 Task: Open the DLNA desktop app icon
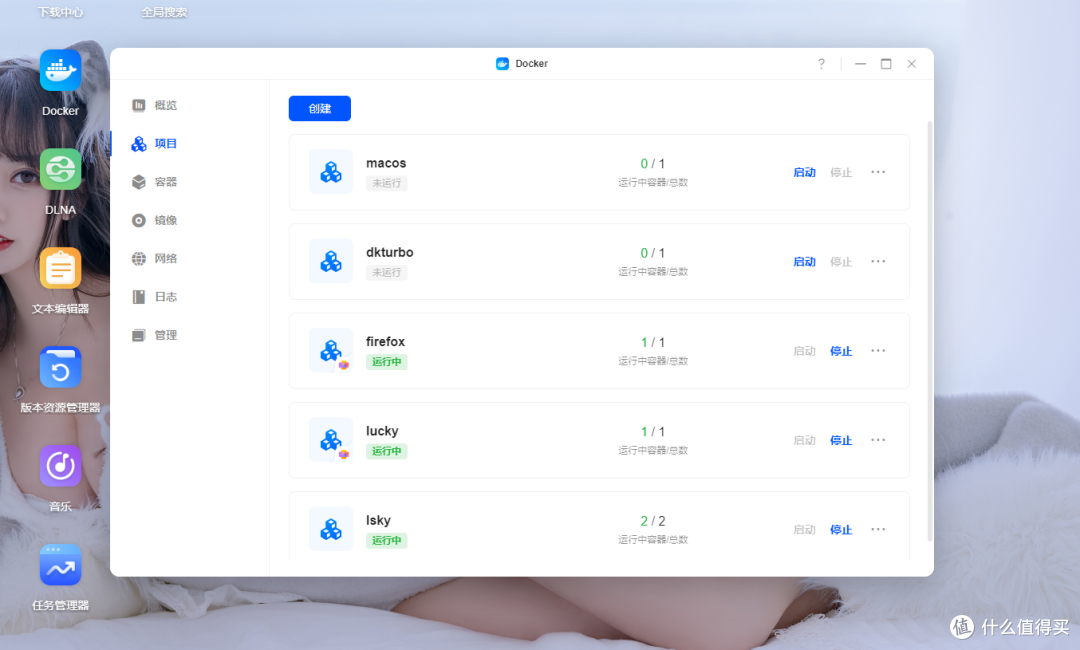[61, 169]
